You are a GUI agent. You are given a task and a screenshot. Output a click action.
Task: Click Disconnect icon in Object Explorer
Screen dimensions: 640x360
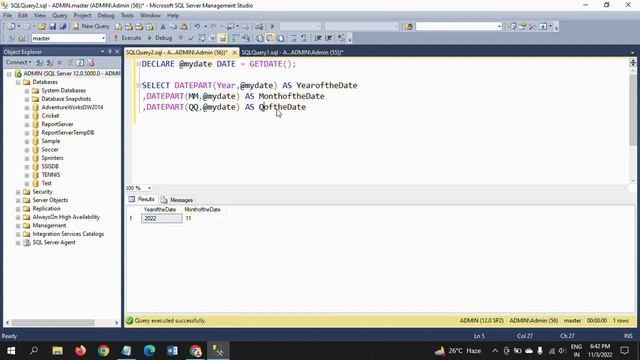49,62
